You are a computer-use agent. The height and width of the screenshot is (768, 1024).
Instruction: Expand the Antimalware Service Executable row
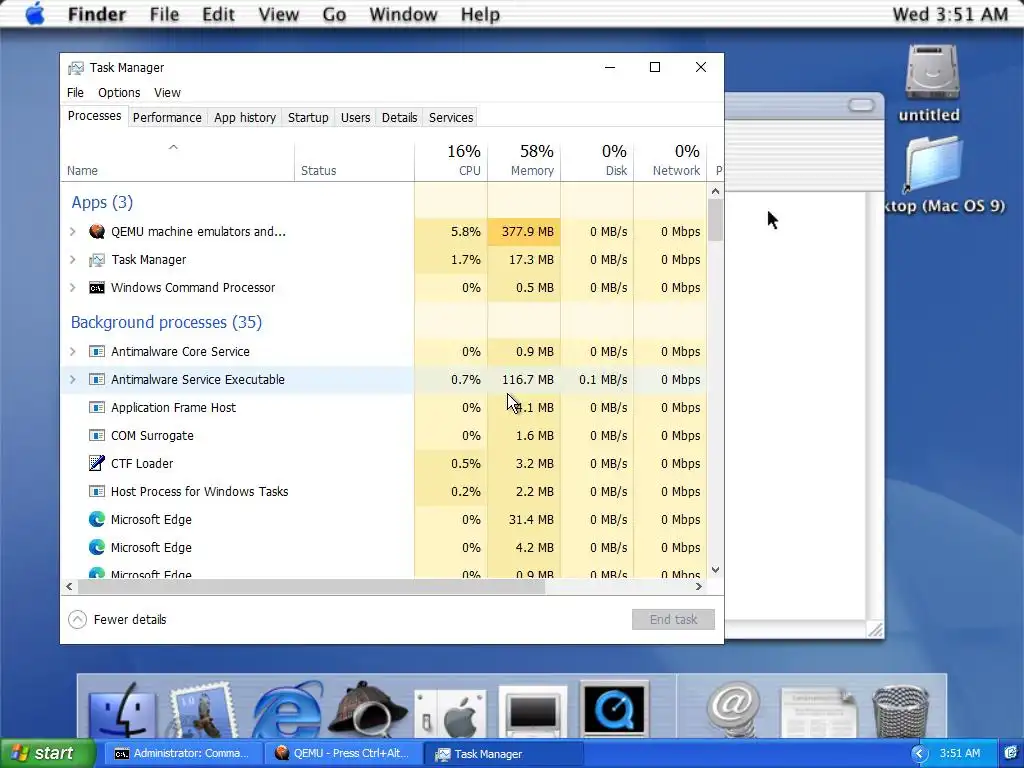click(x=72, y=379)
